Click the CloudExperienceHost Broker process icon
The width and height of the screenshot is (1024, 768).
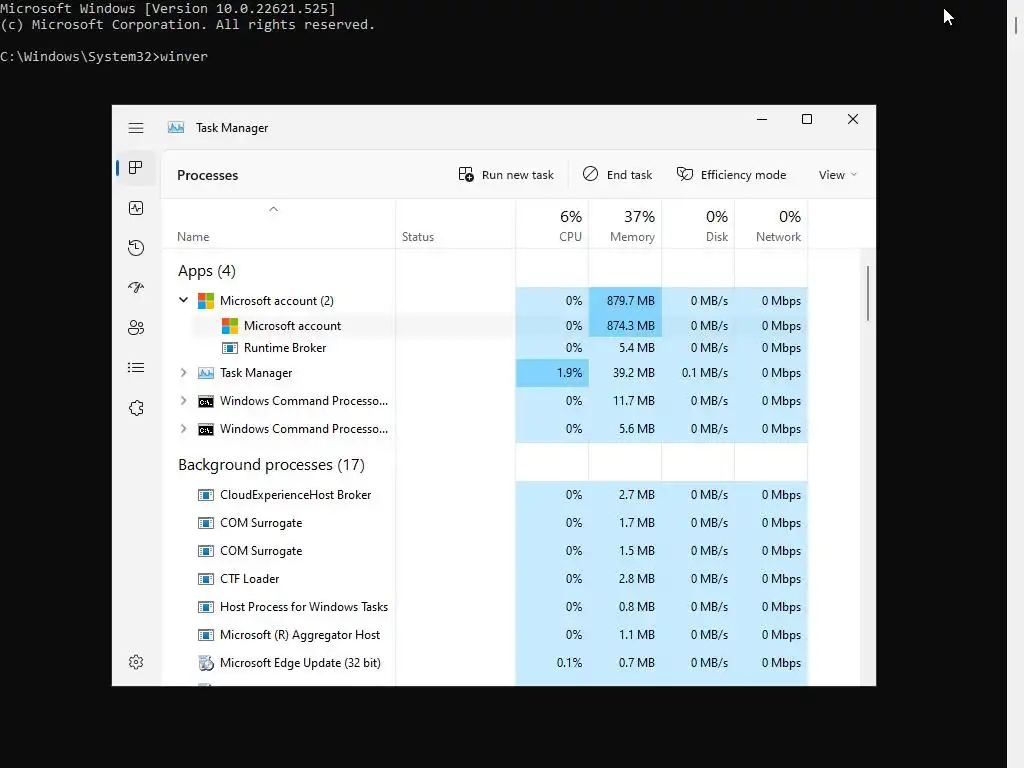click(x=206, y=495)
